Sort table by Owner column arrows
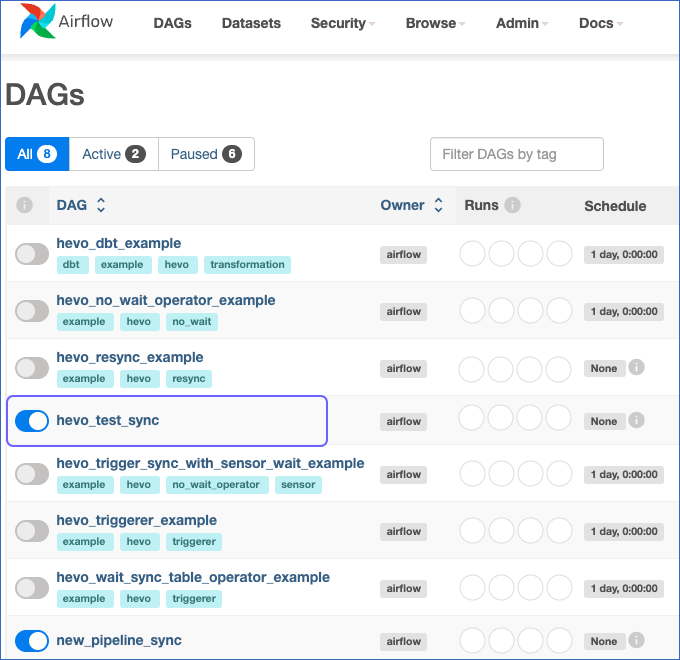Image resolution: width=680 pixels, height=660 pixels. [438, 205]
